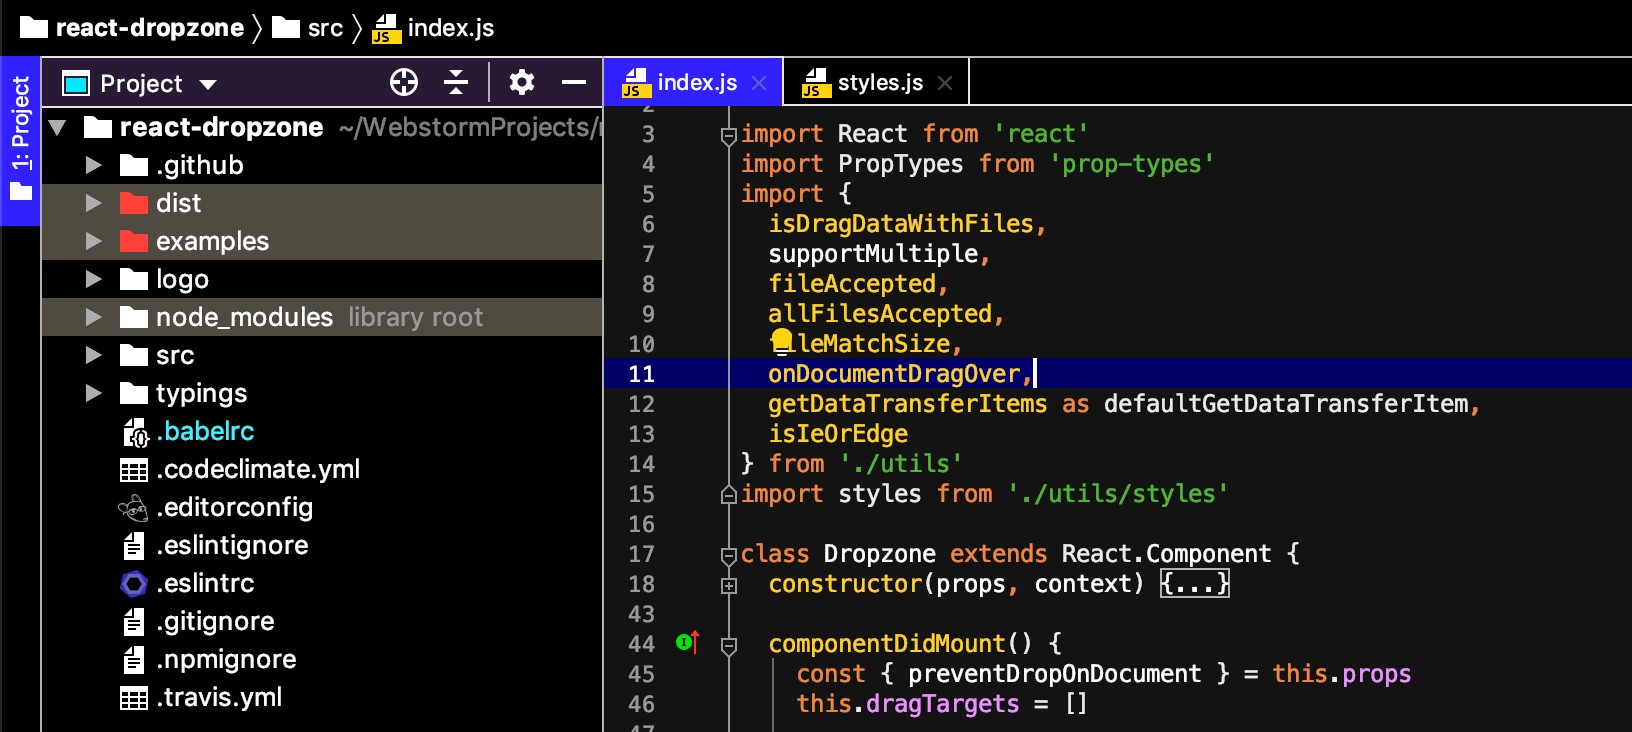Select .editorconfig in the project tree

tap(235, 507)
